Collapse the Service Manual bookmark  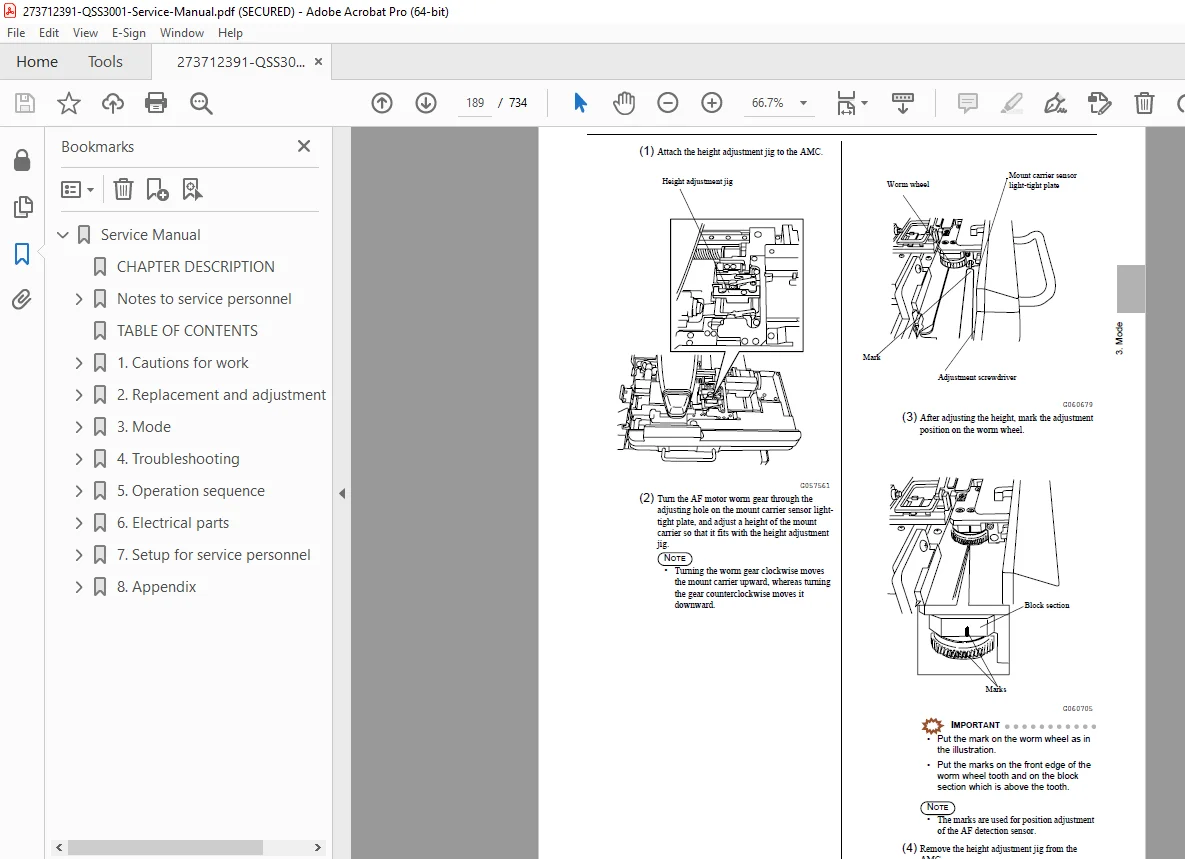click(x=63, y=235)
